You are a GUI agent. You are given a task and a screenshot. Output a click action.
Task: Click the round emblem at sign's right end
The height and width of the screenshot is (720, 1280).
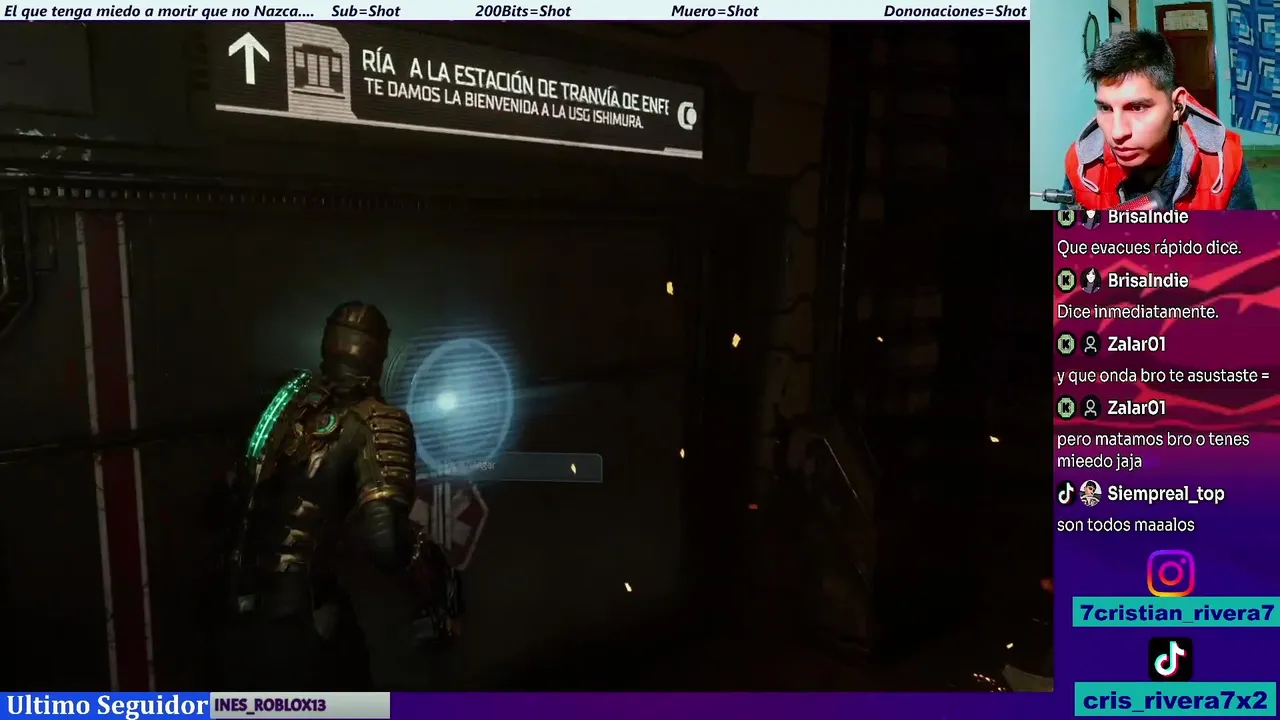(687, 116)
